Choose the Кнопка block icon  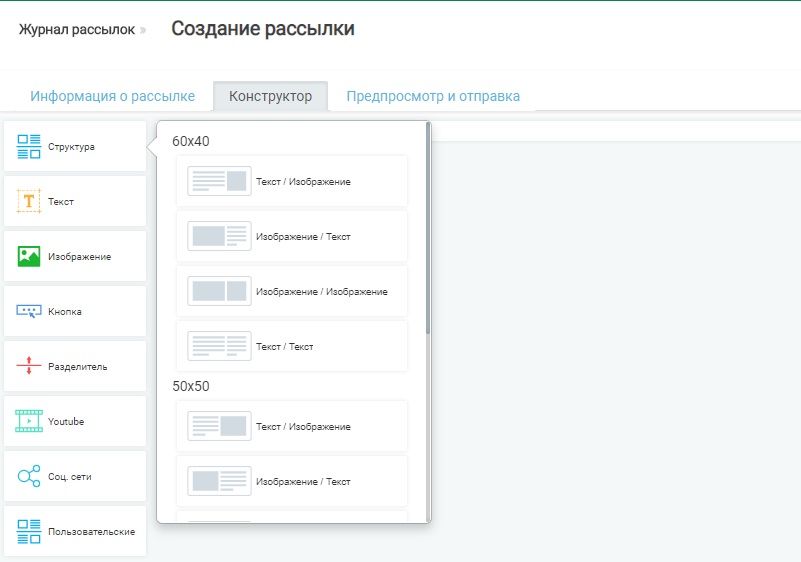[29, 311]
